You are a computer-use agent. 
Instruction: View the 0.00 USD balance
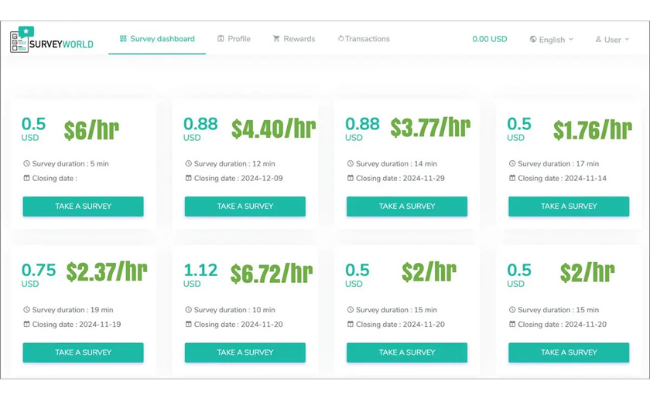coord(490,39)
